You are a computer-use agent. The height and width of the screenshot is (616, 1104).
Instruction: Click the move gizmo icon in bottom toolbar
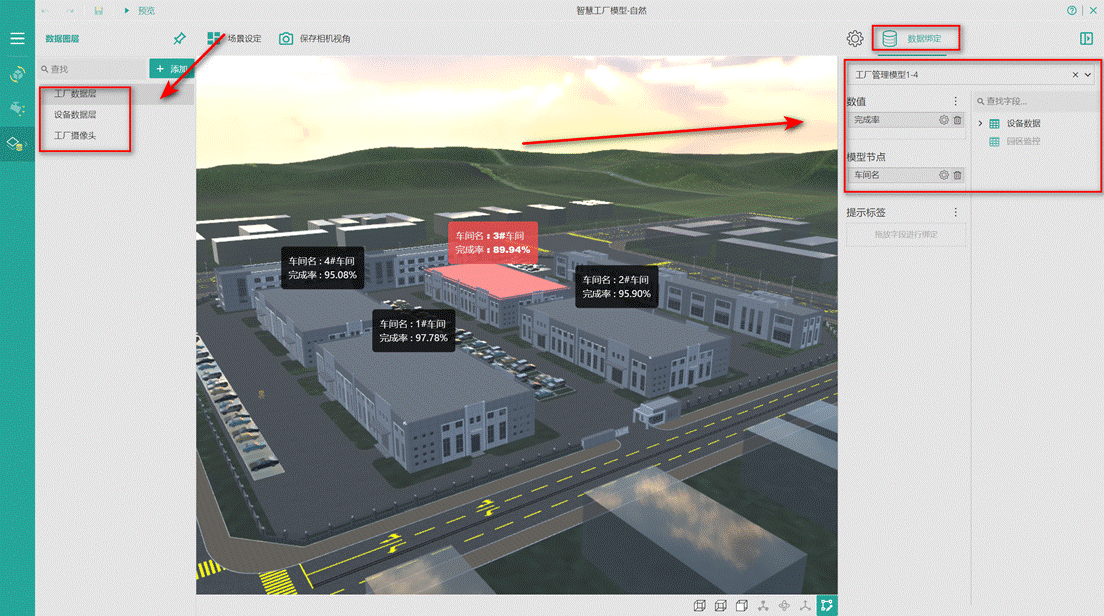[763, 606]
